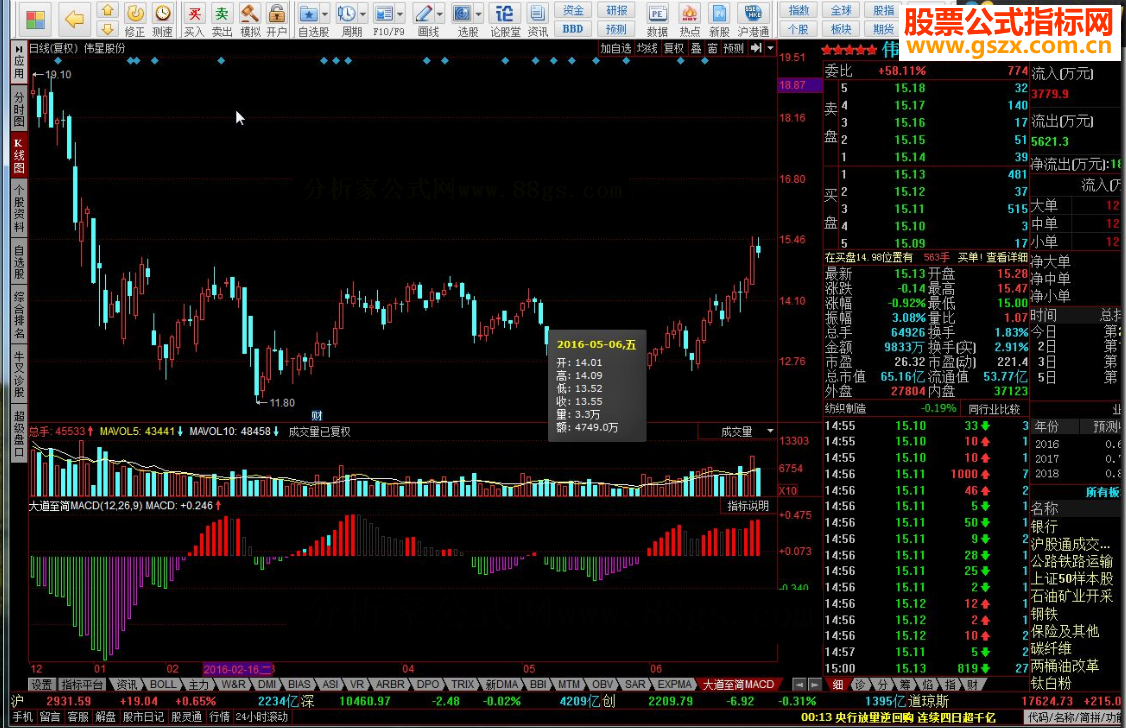Open the 央行放里逆回购 news headline
The image size is (1126, 728).
point(898,717)
